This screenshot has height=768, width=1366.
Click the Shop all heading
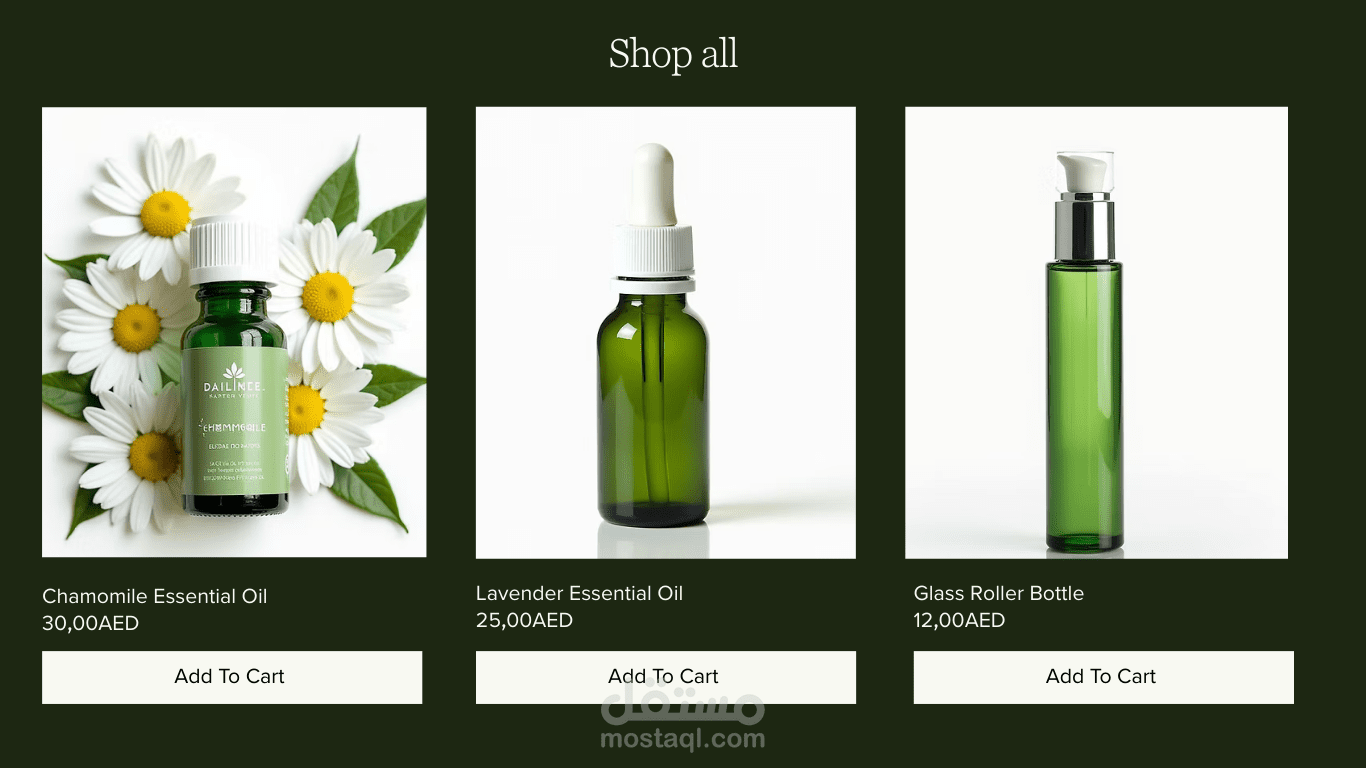[673, 54]
